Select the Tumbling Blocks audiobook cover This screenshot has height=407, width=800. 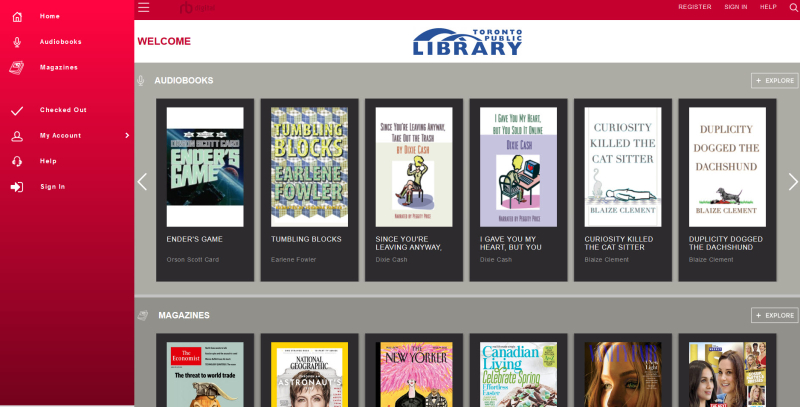coord(309,167)
